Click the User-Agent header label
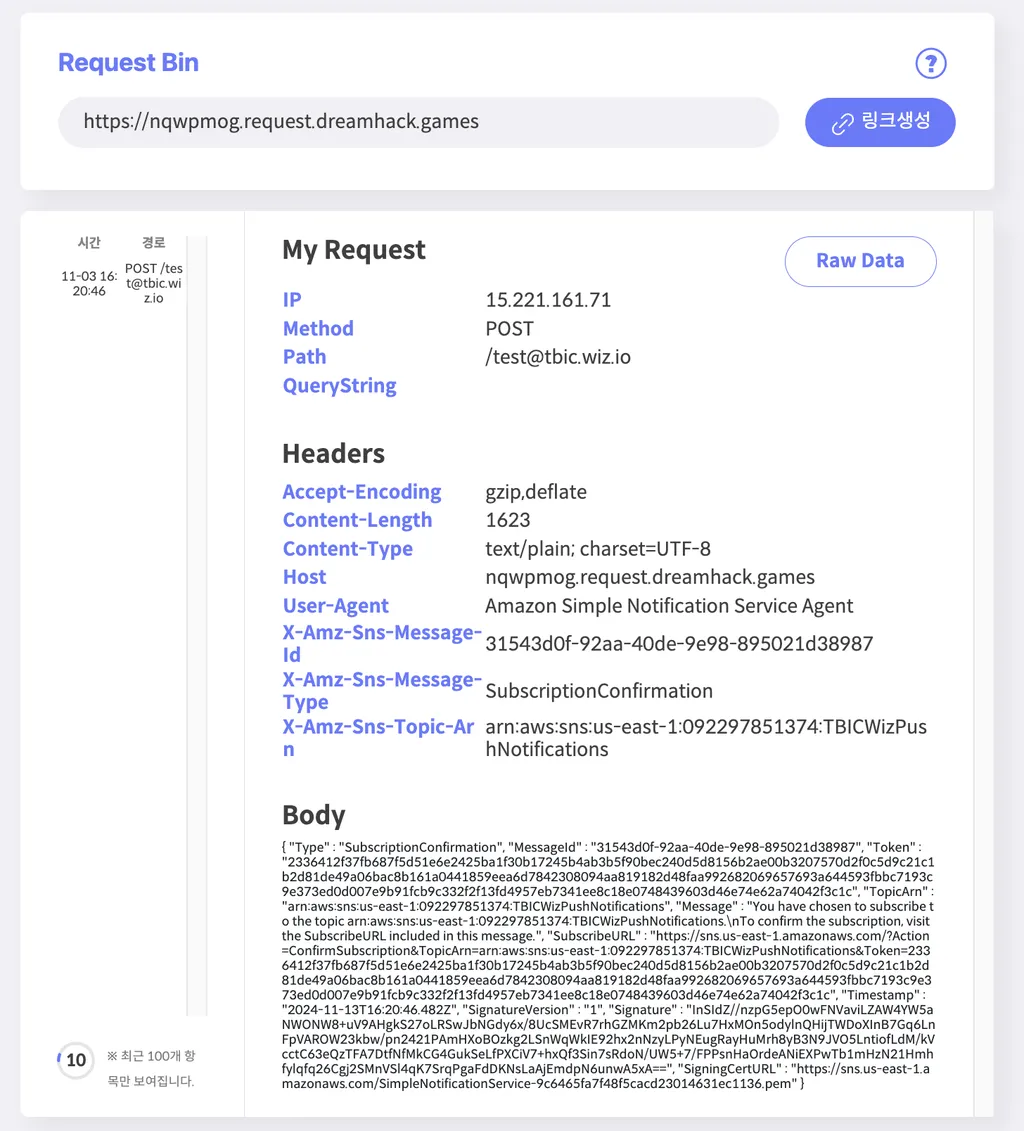 pyautogui.click(x=335, y=606)
